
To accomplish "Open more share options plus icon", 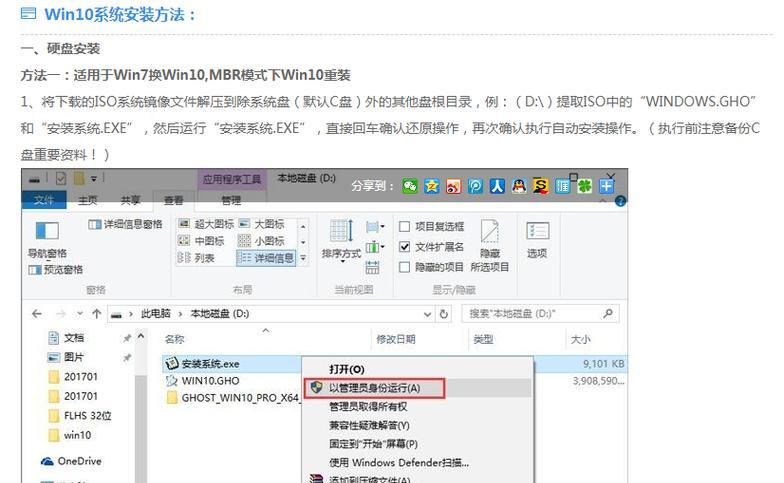I will coord(606,186).
